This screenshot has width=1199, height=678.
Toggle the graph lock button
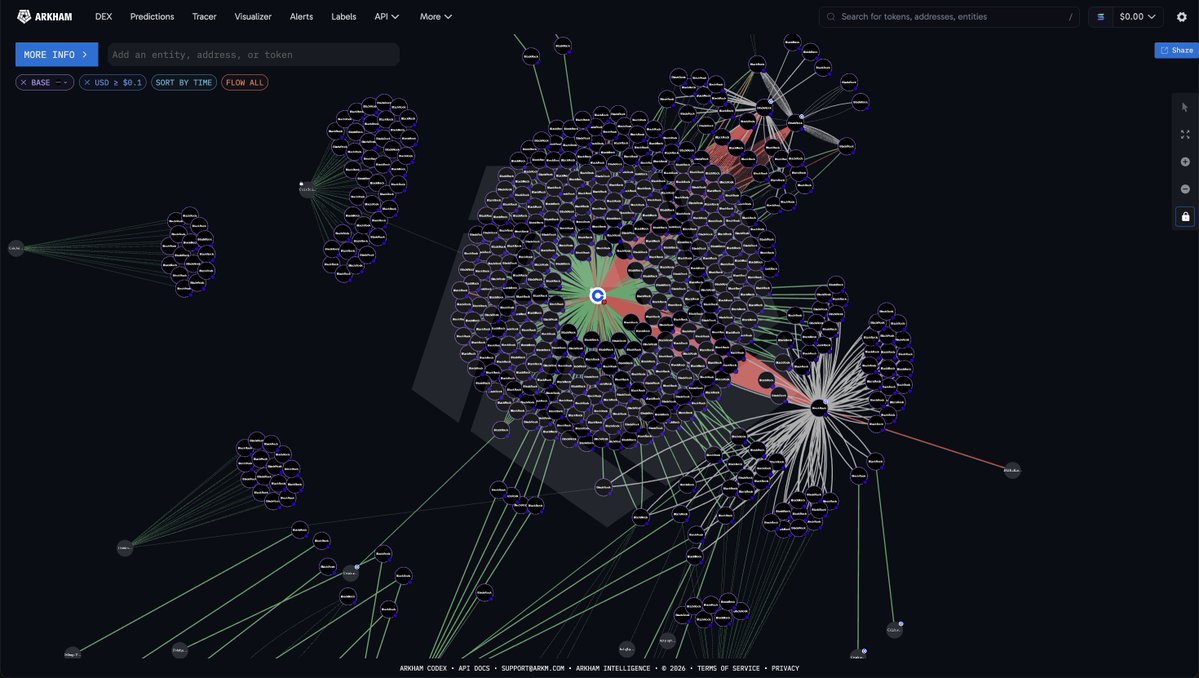coord(1185,217)
